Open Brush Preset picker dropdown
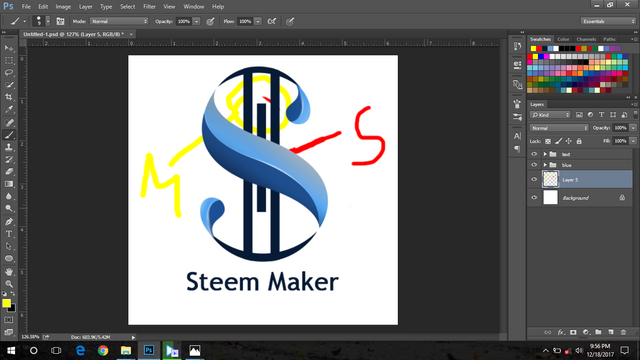 pyautogui.click(x=48, y=21)
